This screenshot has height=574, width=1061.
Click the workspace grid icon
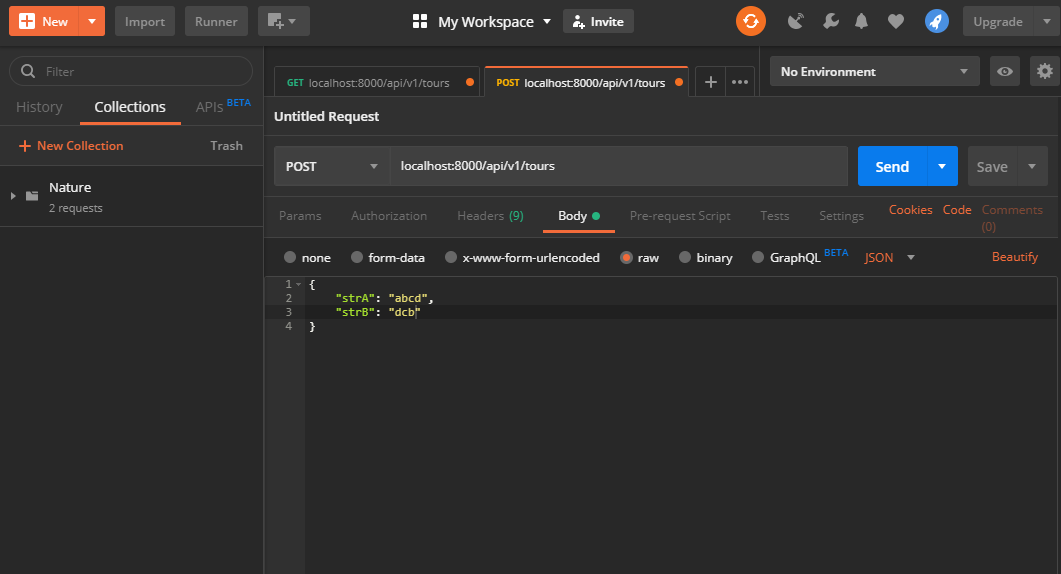click(x=420, y=22)
